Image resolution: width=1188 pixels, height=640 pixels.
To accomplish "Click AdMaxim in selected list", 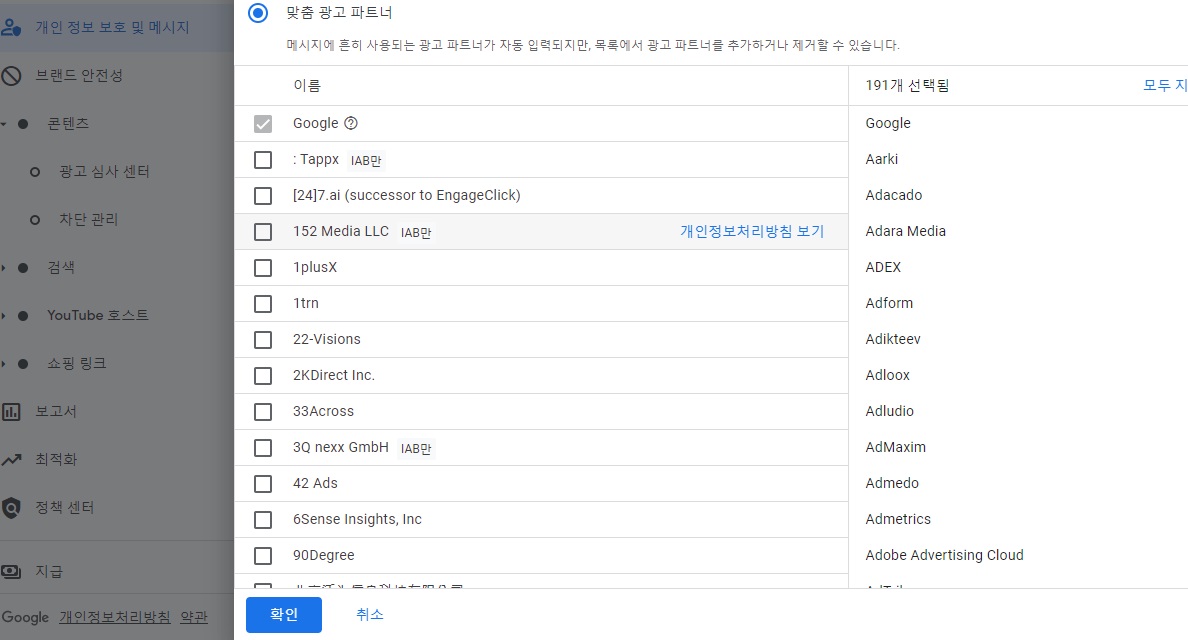I will pyautogui.click(x=896, y=447).
